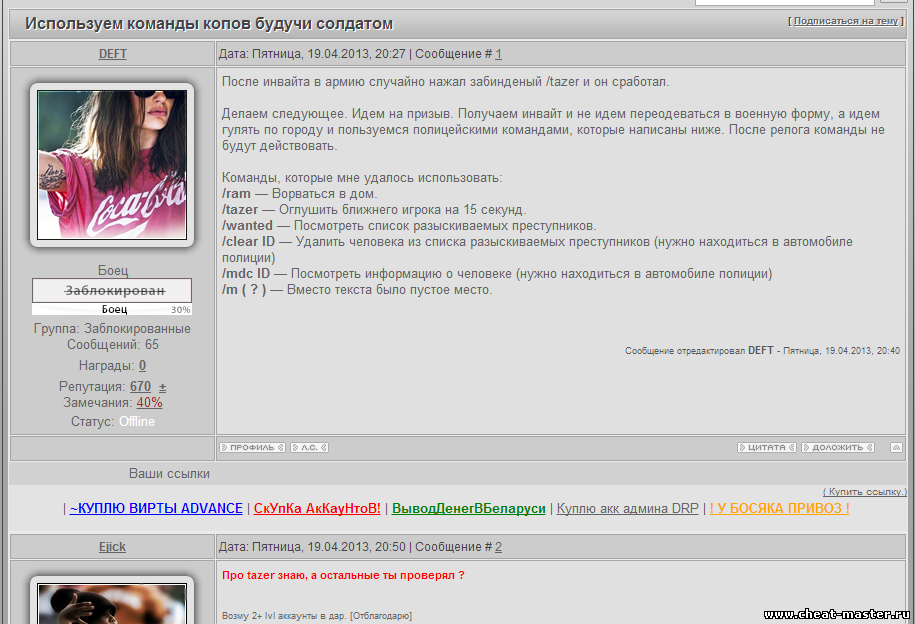
Task: Open the awards count 0 link
Action: point(142,366)
